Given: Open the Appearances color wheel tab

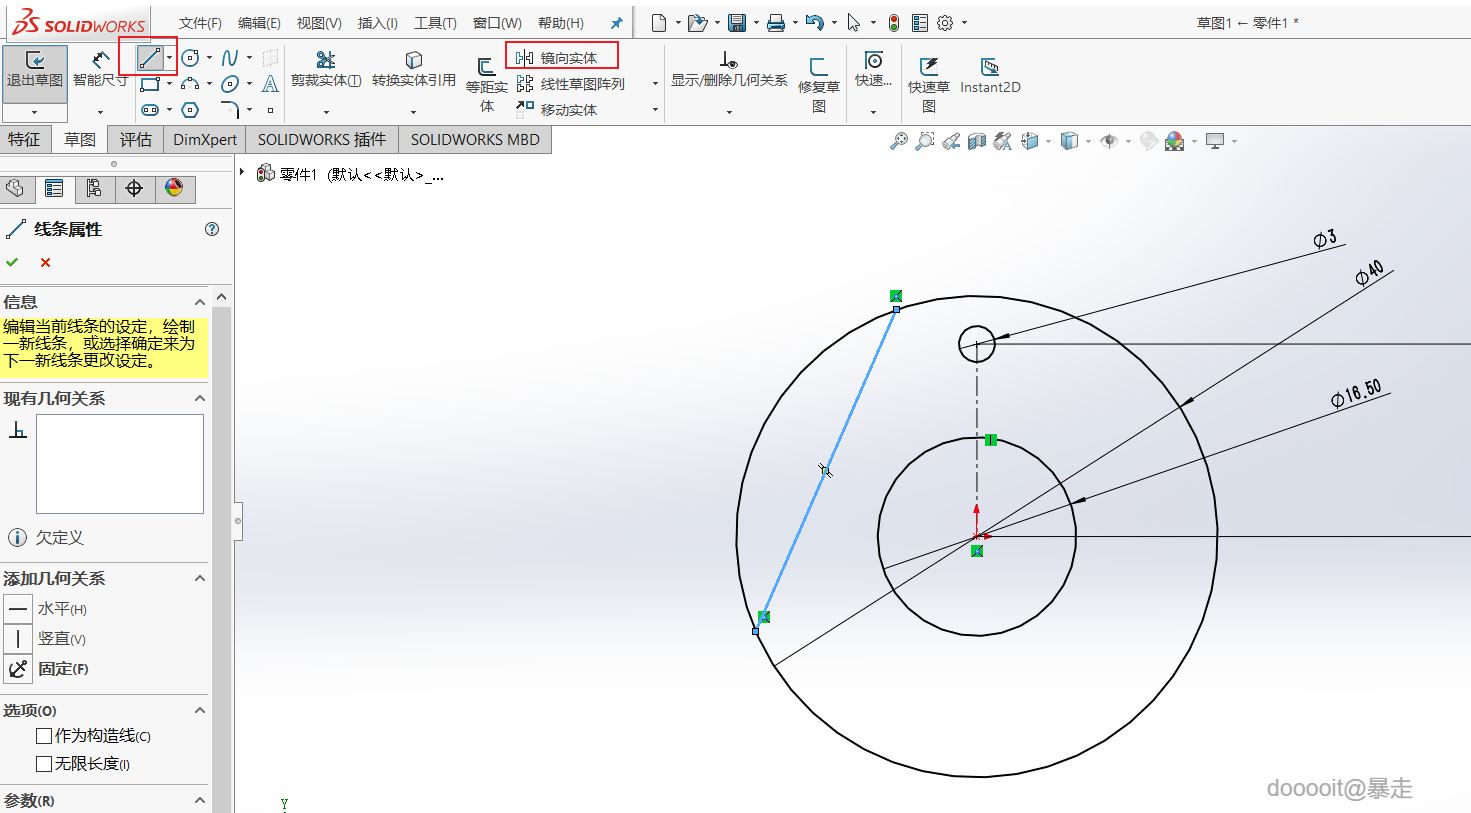Looking at the screenshot, I should pyautogui.click(x=174, y=188).
